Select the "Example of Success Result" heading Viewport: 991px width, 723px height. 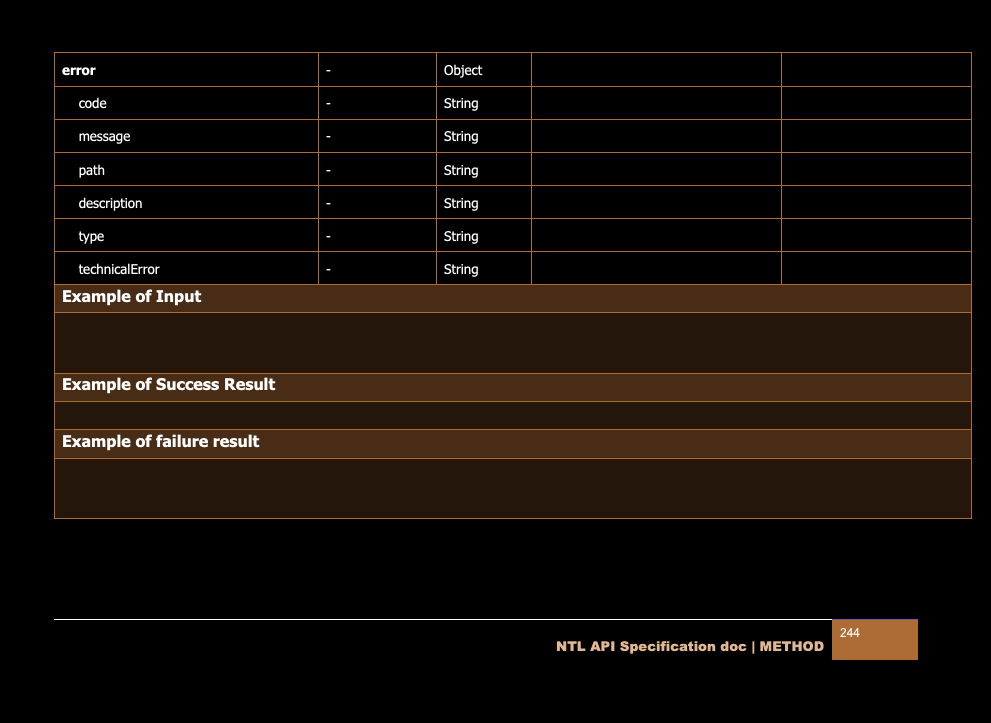coord(168,385)
